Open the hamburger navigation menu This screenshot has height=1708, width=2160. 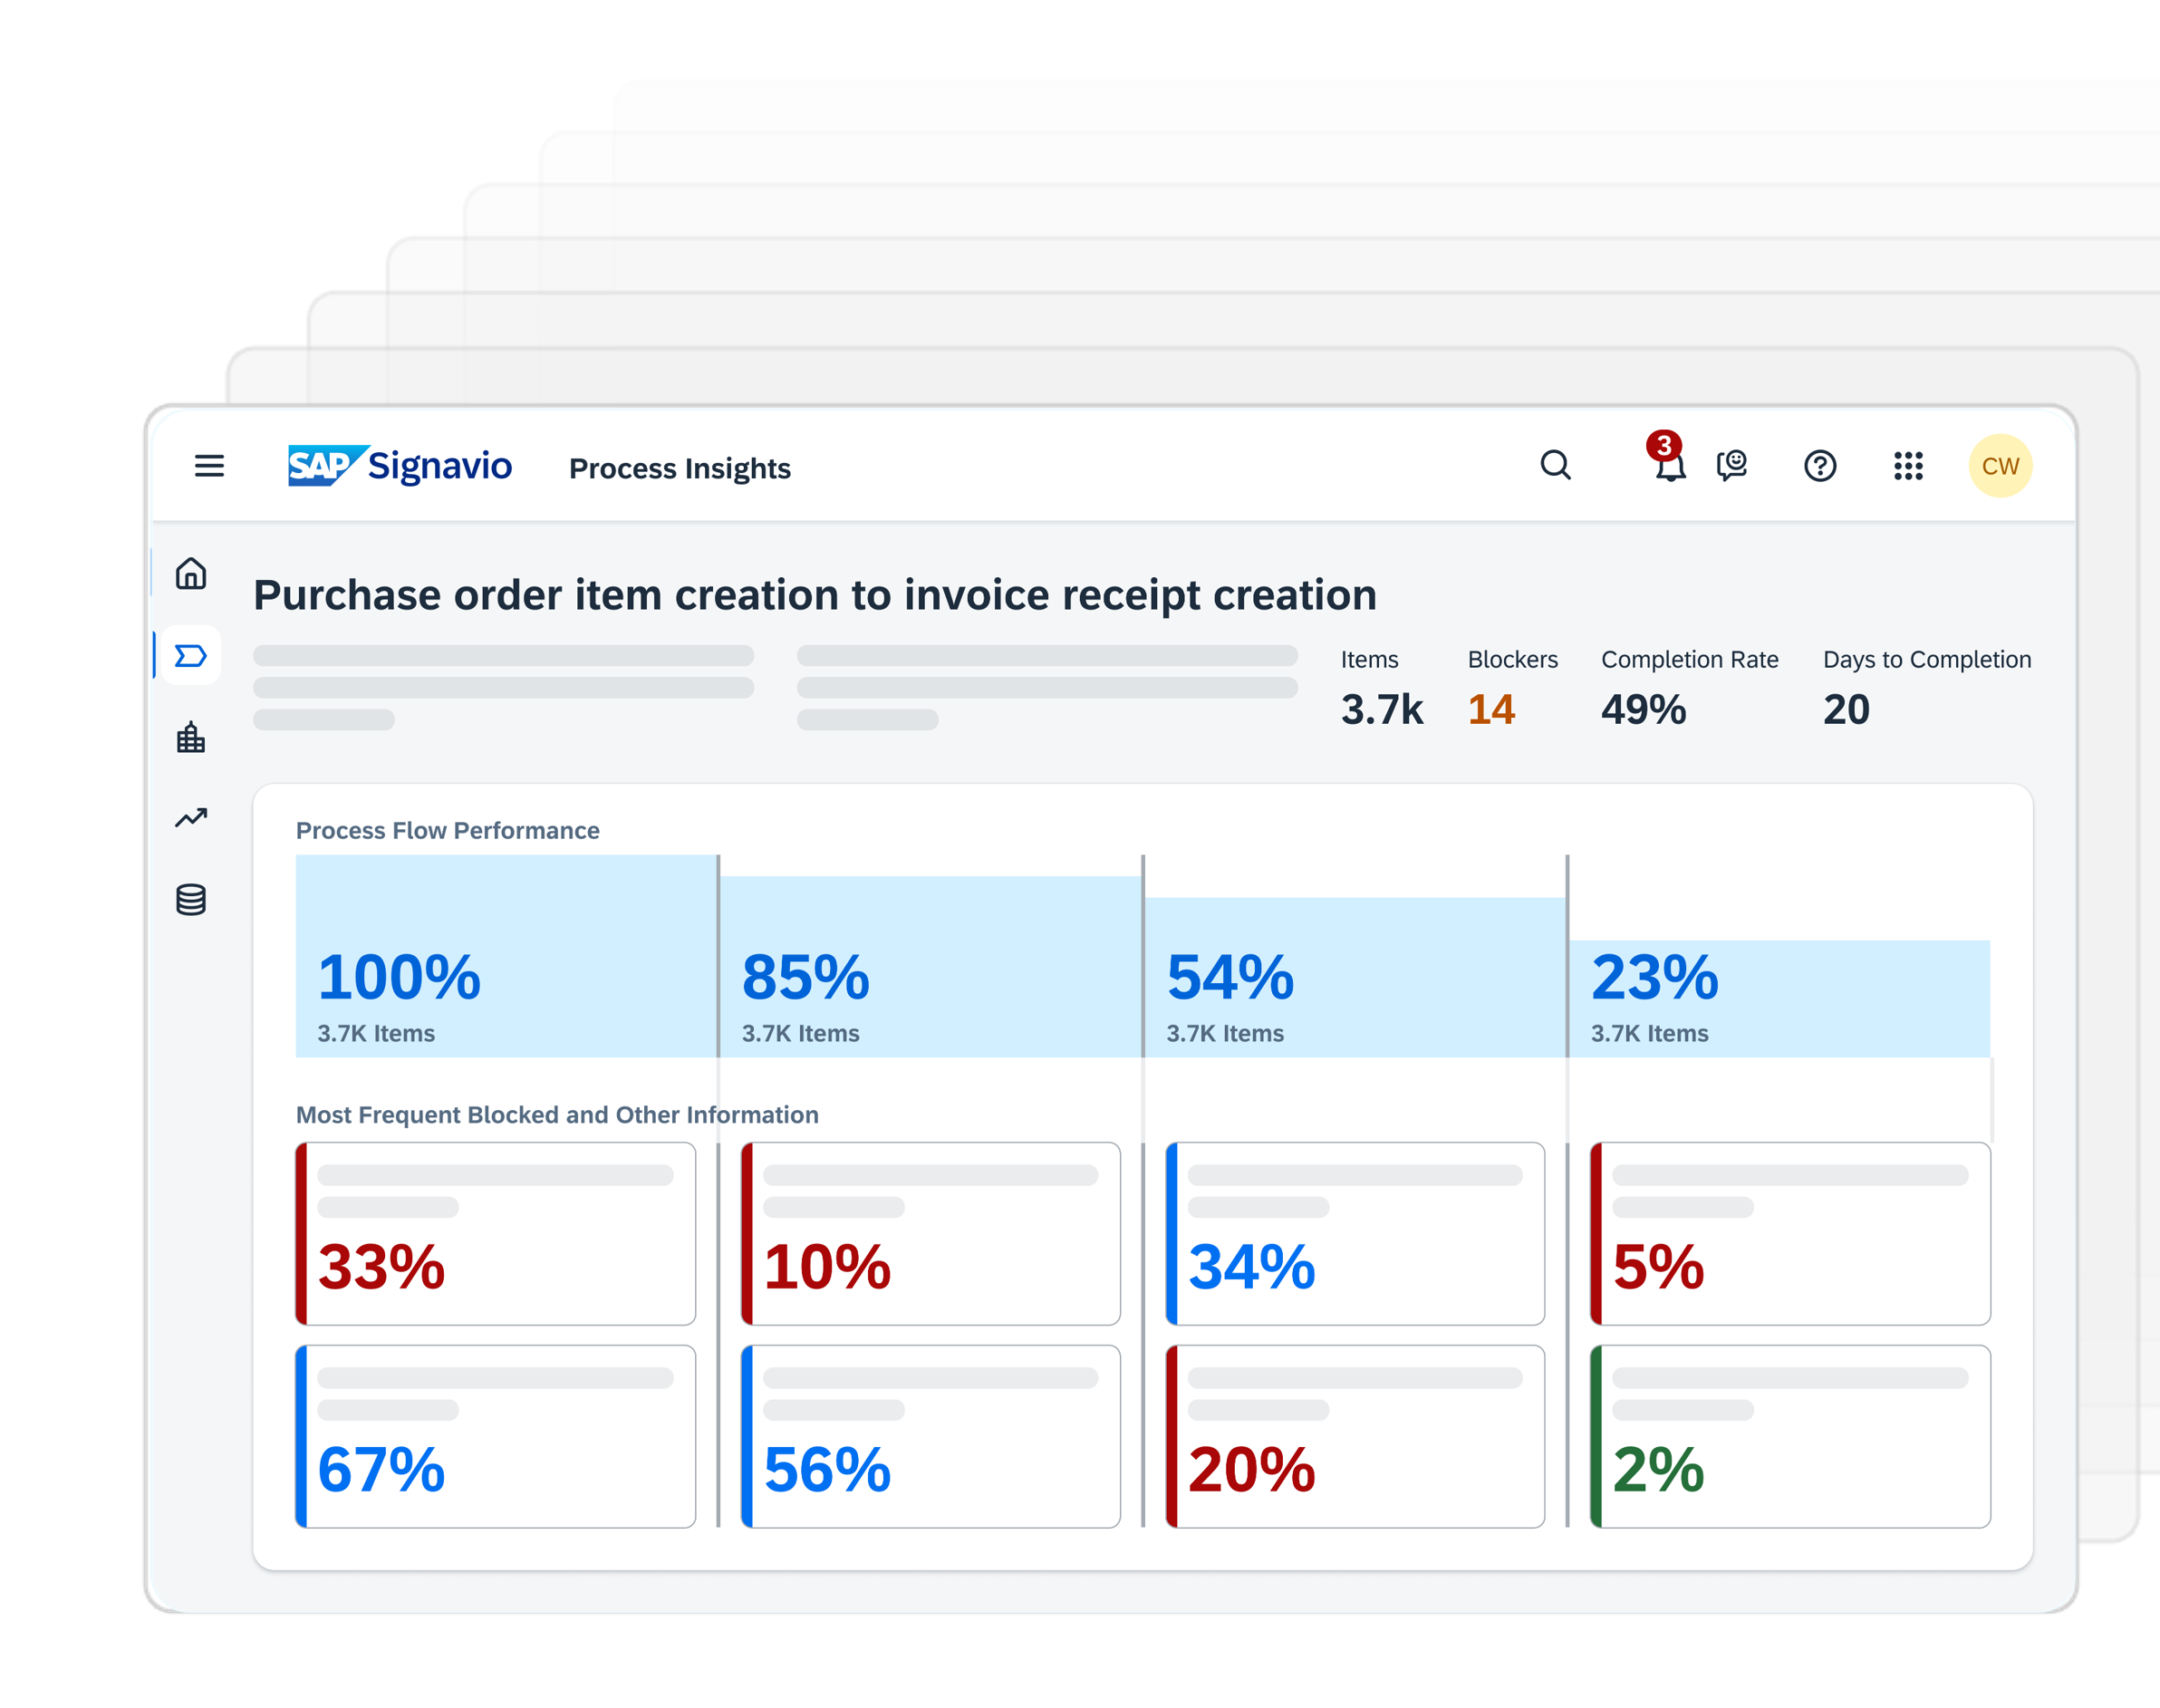coord(209,466)
